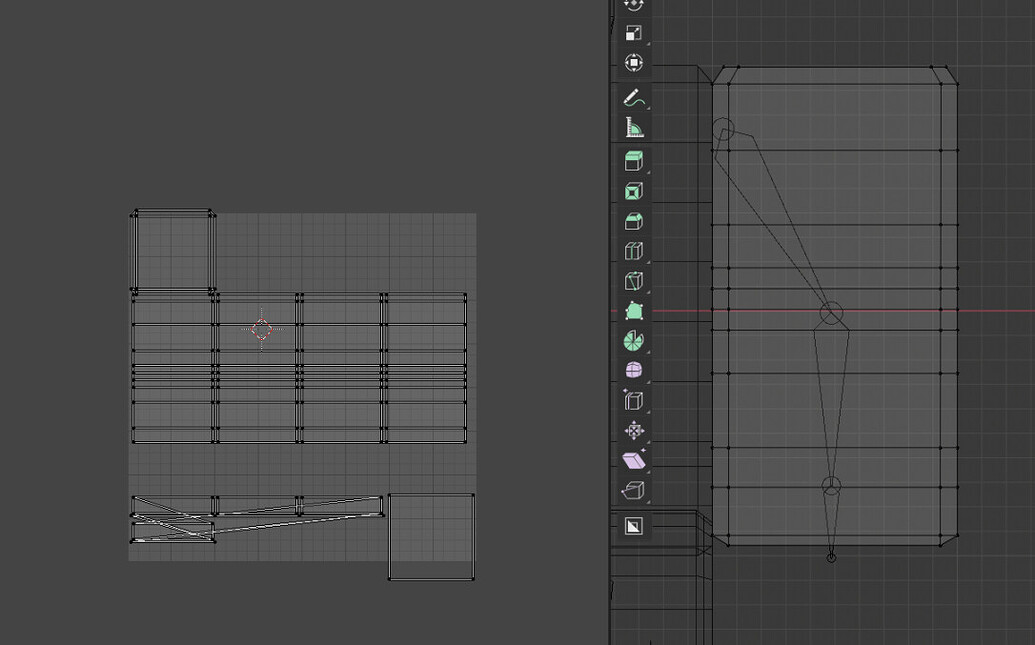The height and width of the screenshot is (645, 1035).
Task: Select the Poly Build tool
Action: click(x=634, y=311)
